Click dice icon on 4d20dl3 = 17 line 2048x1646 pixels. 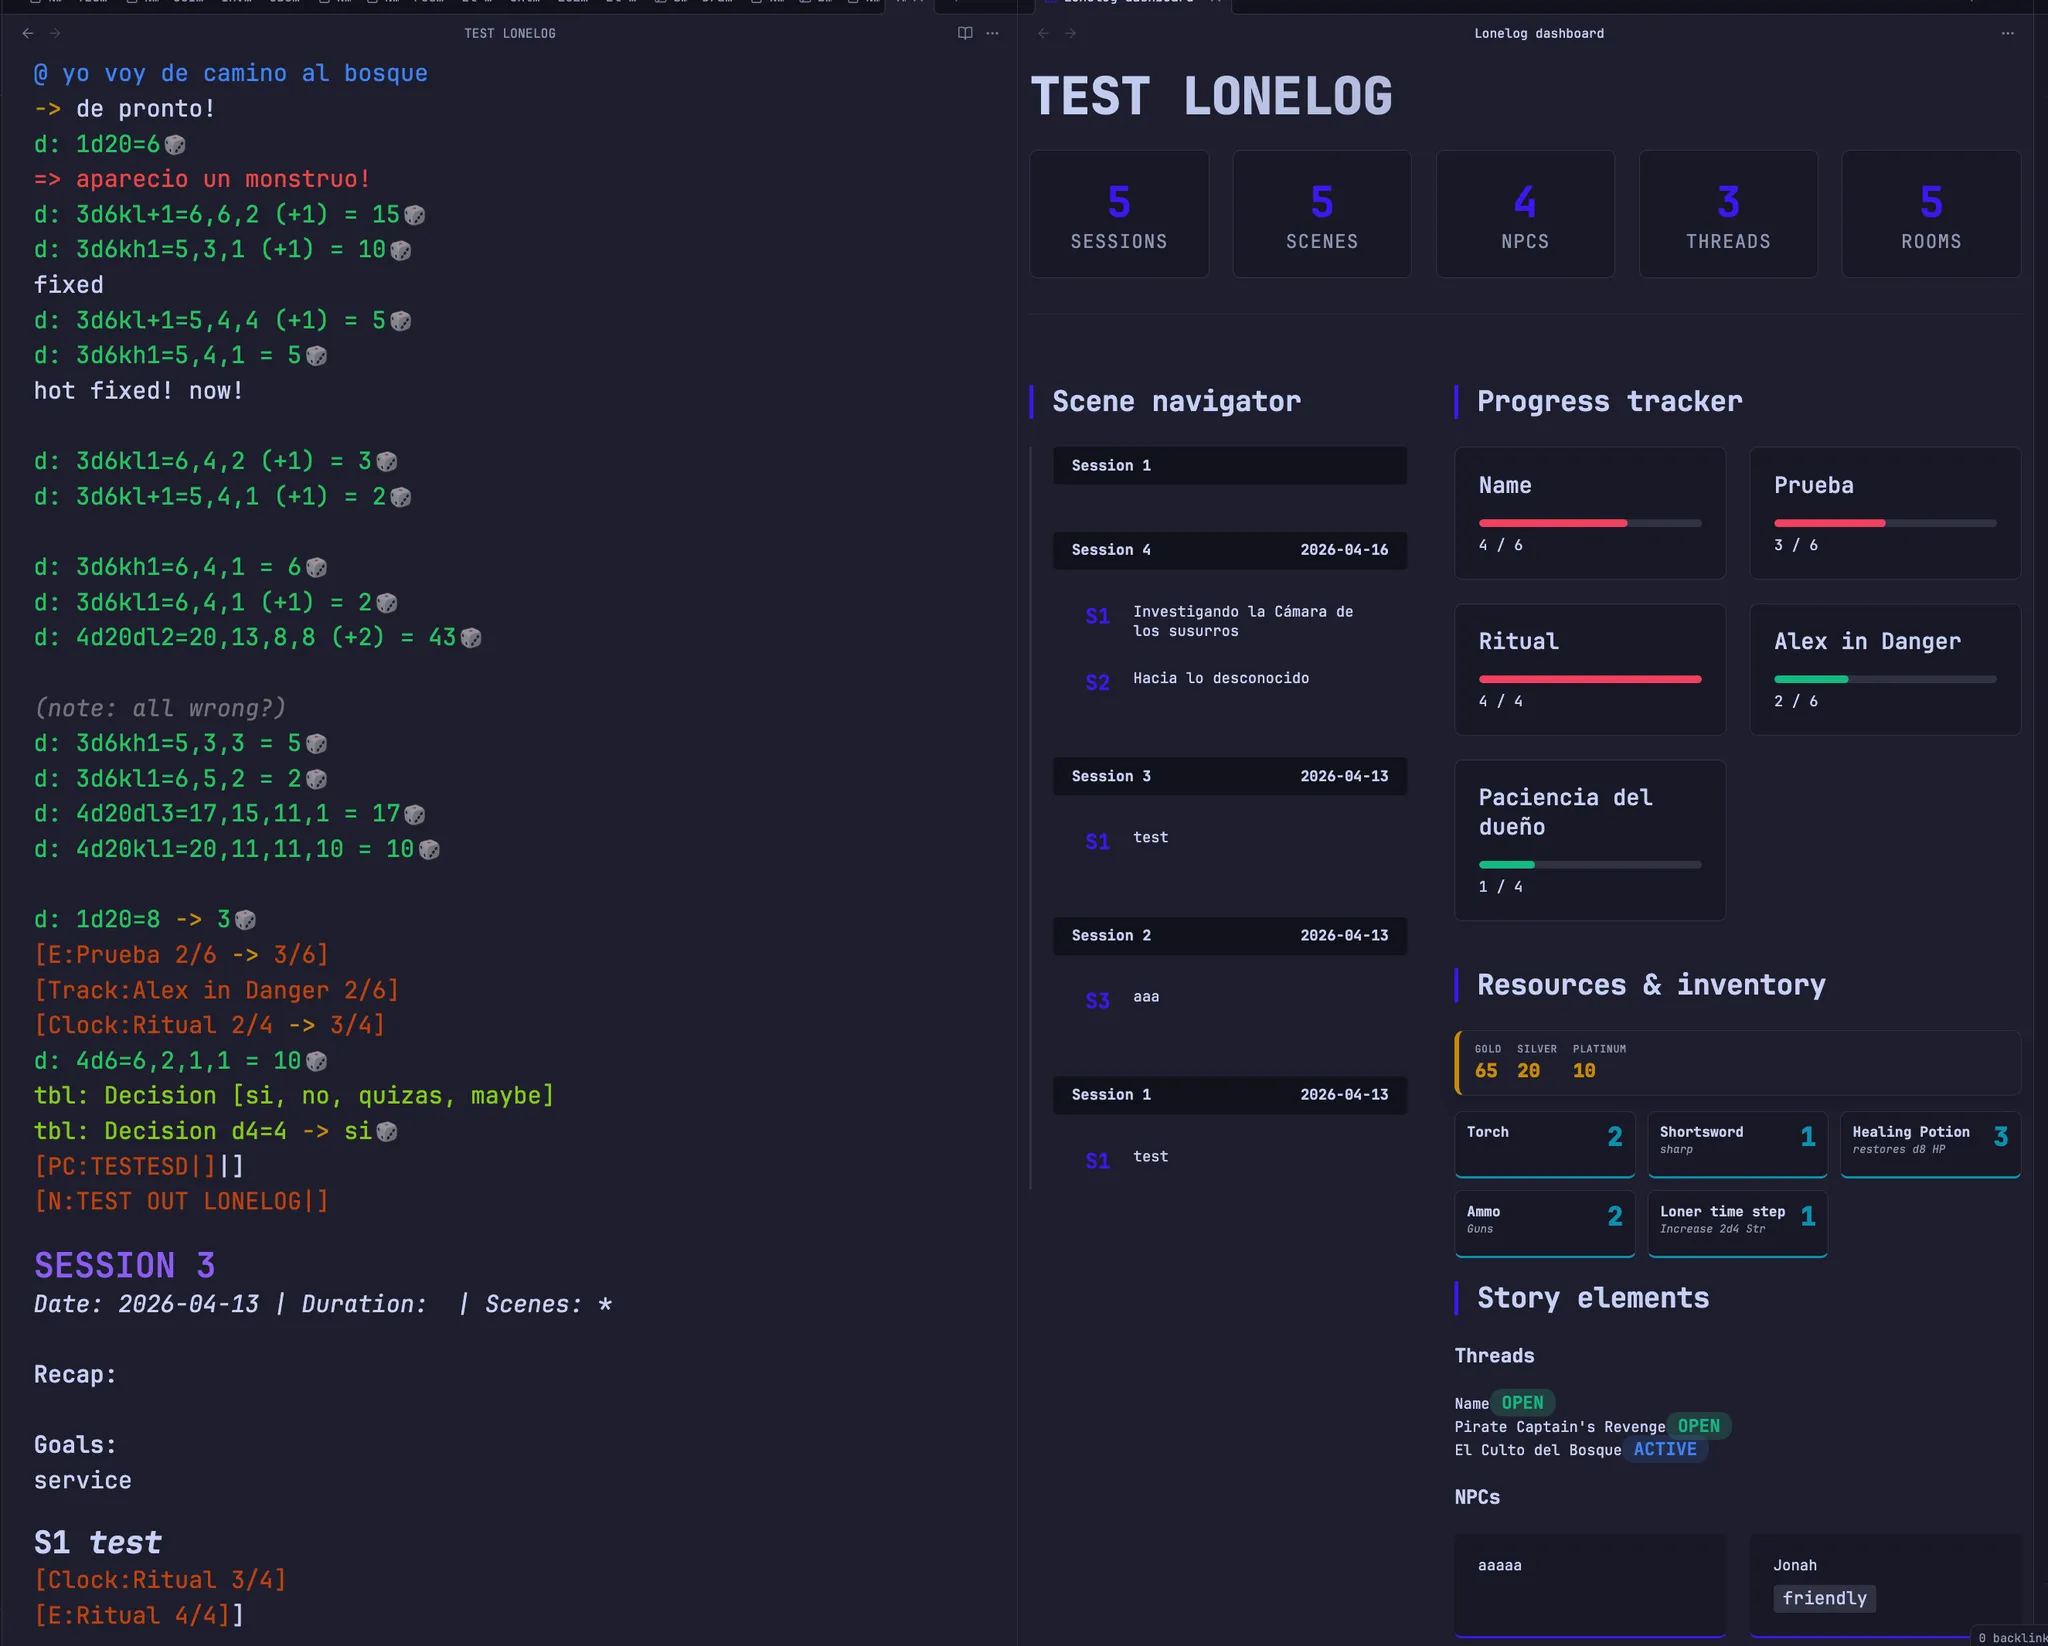(x=415, y=815)
